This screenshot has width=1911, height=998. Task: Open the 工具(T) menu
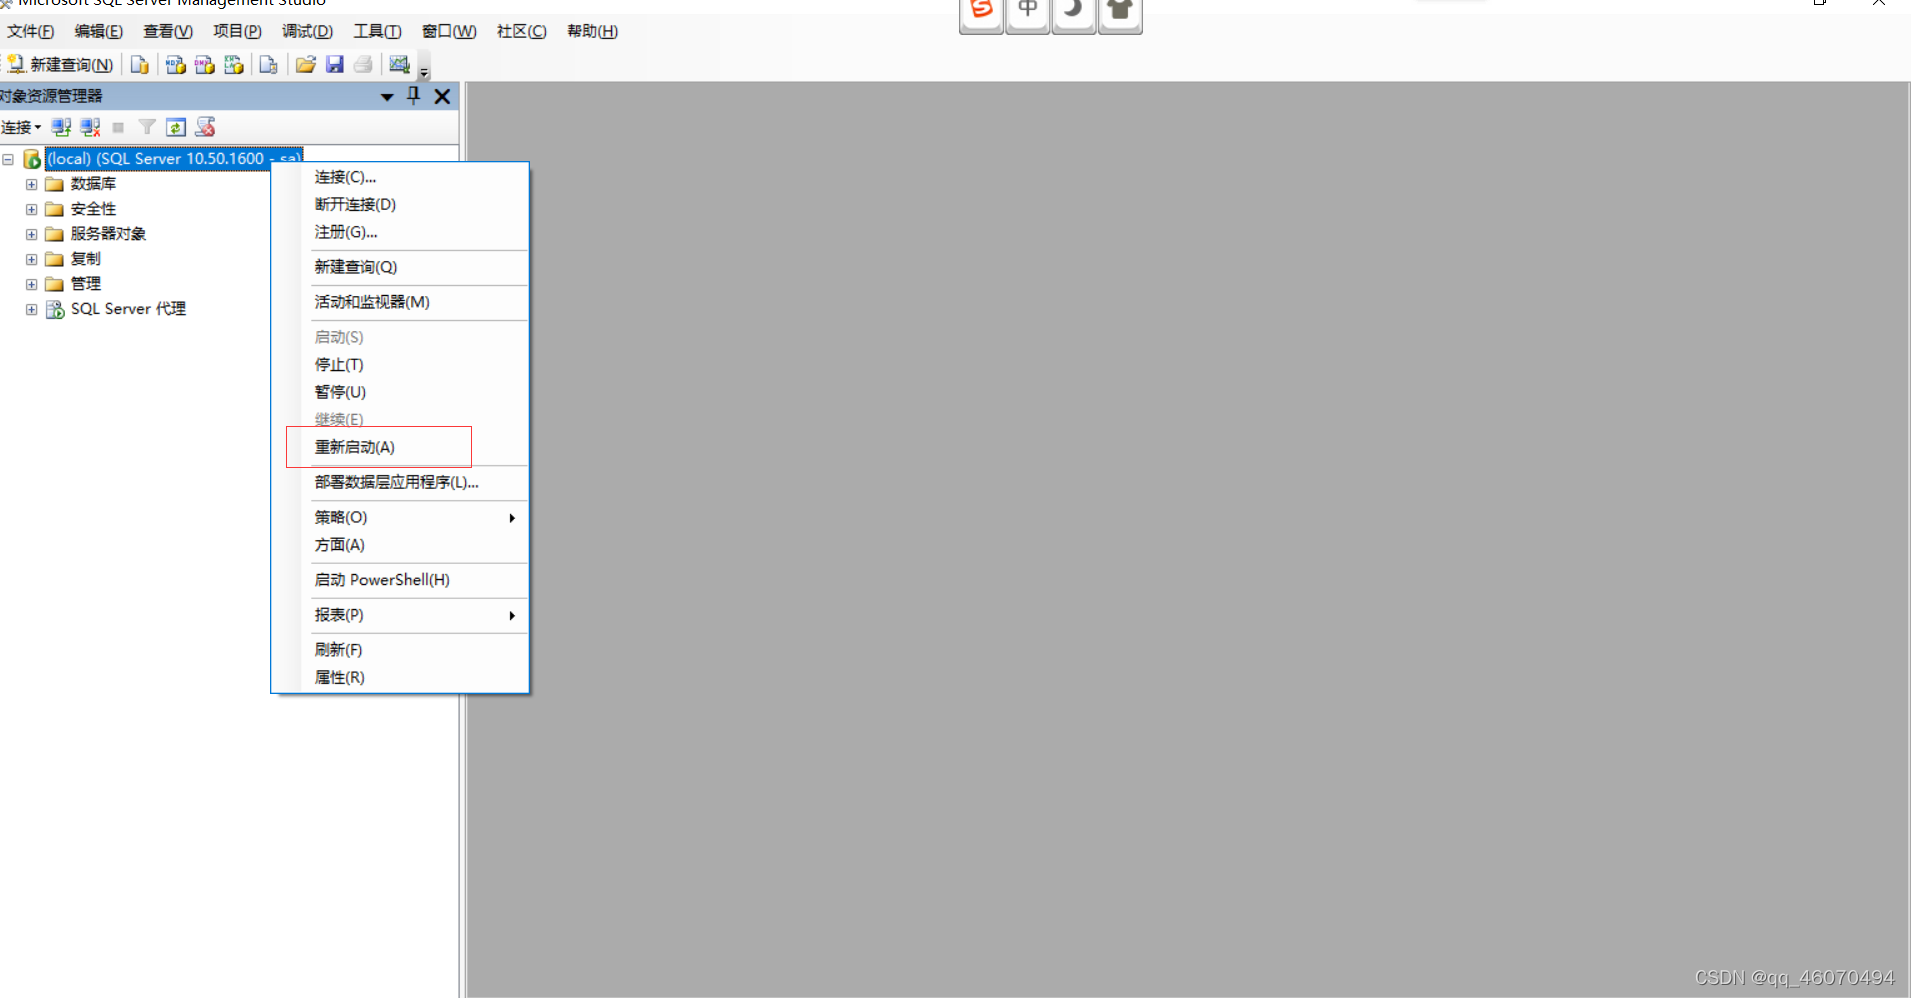point(377,32)
